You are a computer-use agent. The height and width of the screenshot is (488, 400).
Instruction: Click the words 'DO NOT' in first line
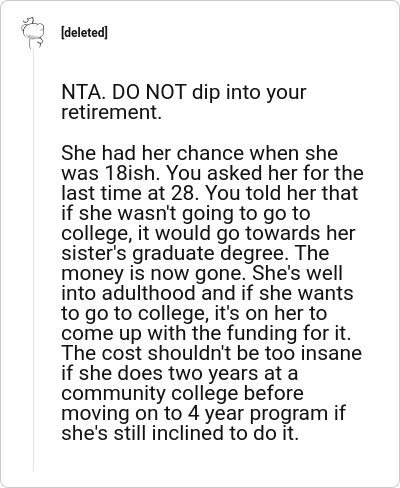pos(149,92)
